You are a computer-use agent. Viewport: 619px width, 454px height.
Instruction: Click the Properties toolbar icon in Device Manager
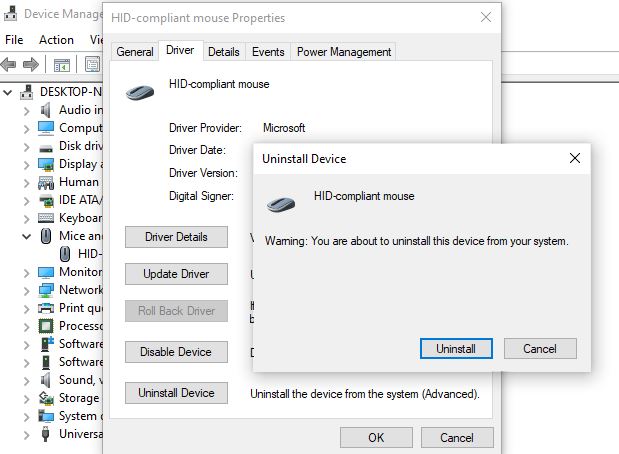[x=92, y=65]
